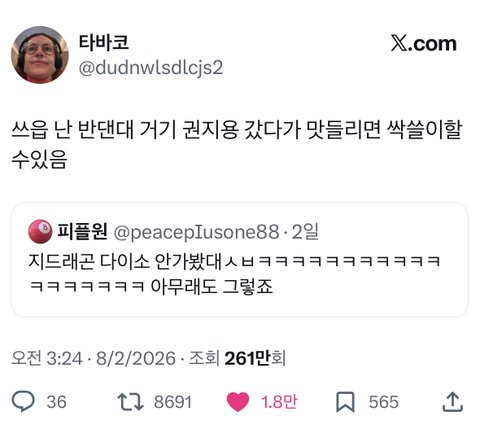The image size is (480, 438).
Task: Click the quoted handle @peacepIusone88
Action: 196,232
